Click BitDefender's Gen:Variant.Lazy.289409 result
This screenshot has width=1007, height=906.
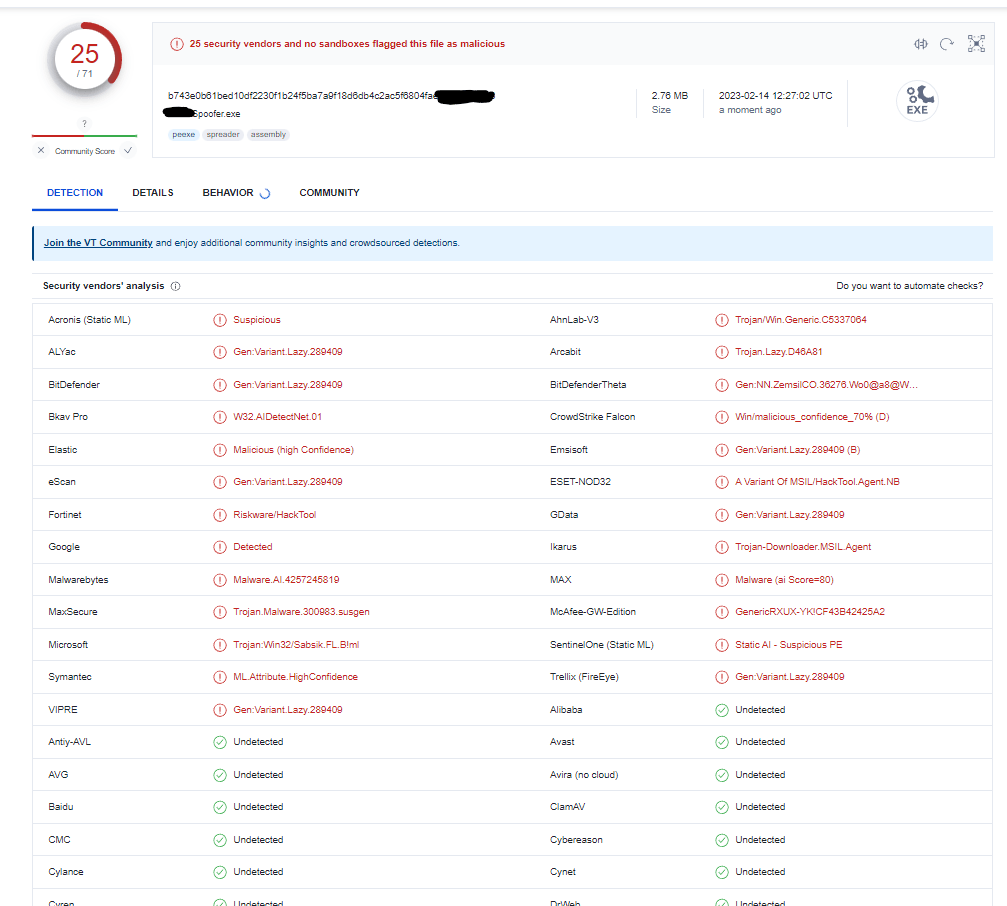[x=288, y=385]
